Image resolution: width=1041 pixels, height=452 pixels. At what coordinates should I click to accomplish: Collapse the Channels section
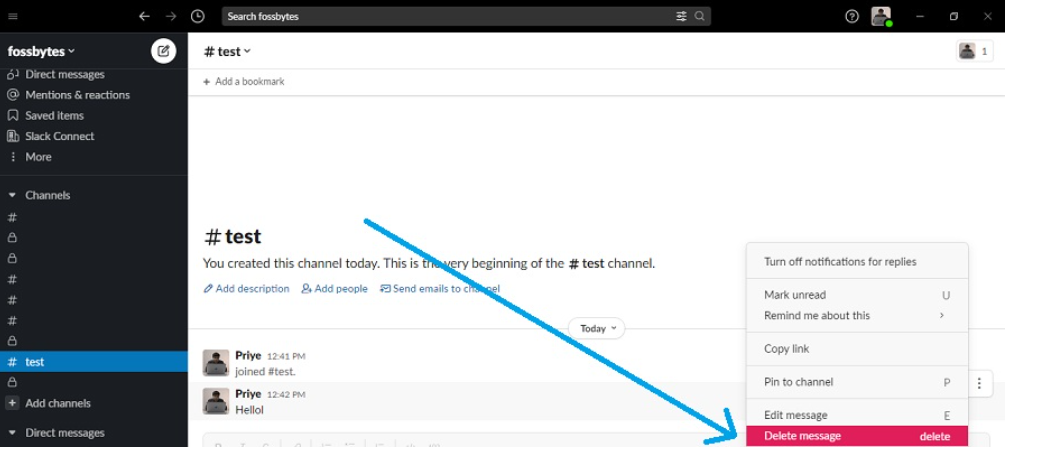point(13,195)
